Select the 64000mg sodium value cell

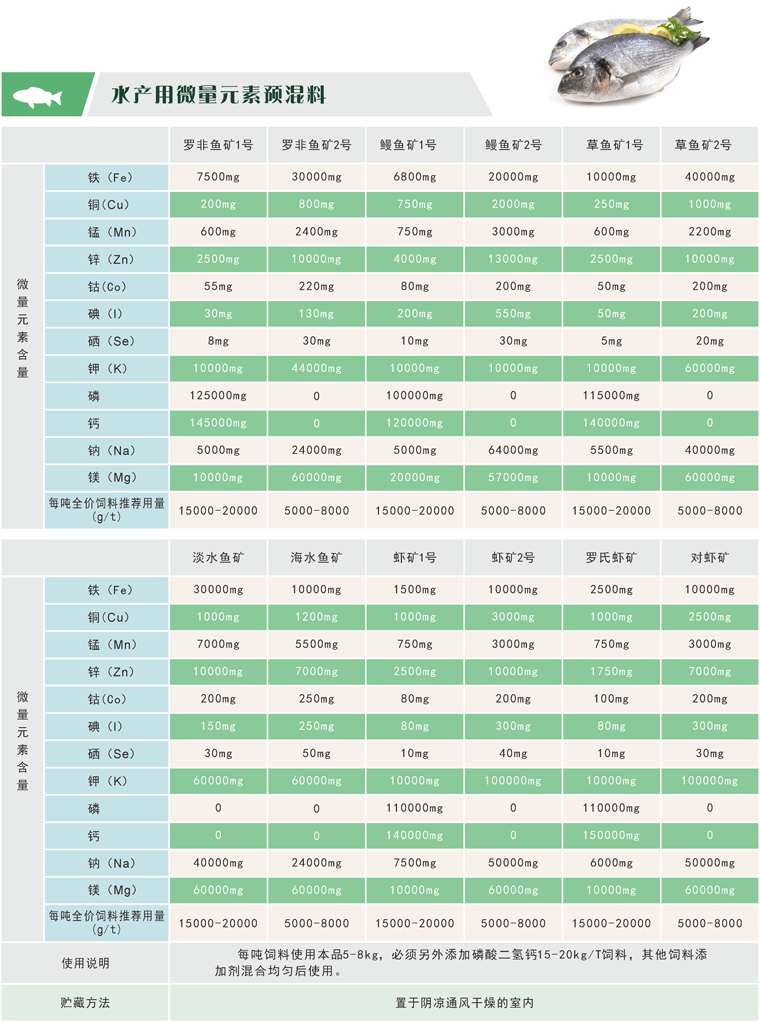point(513,450)
